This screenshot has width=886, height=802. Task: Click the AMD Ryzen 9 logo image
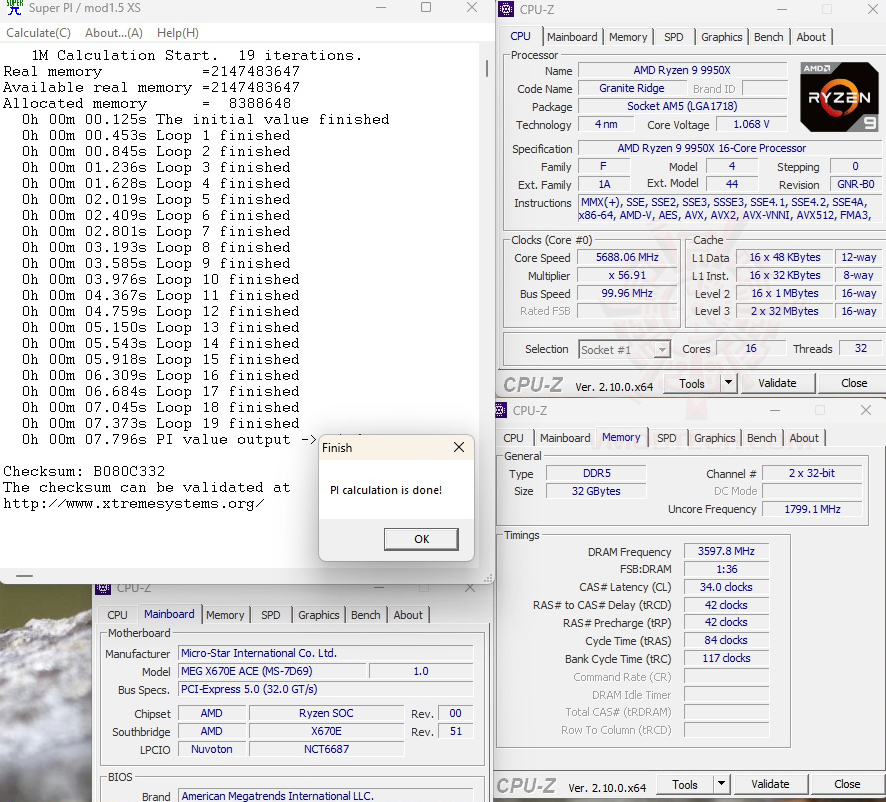click(839, 97)
